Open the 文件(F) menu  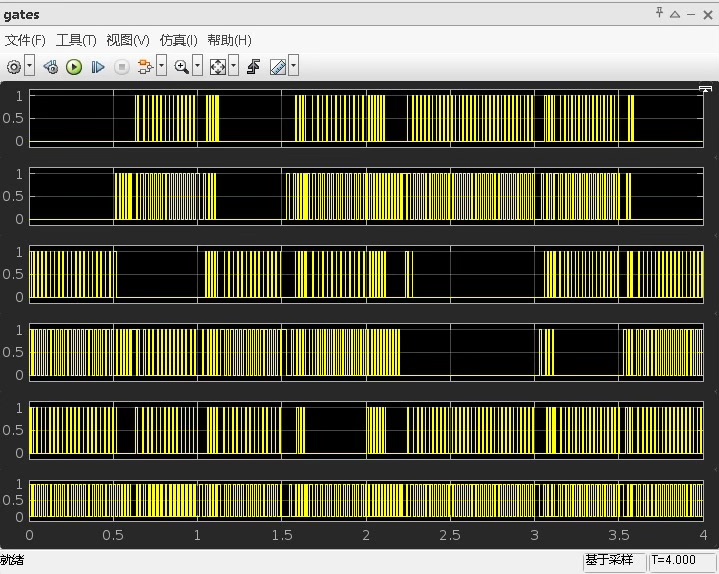(25, 40)
